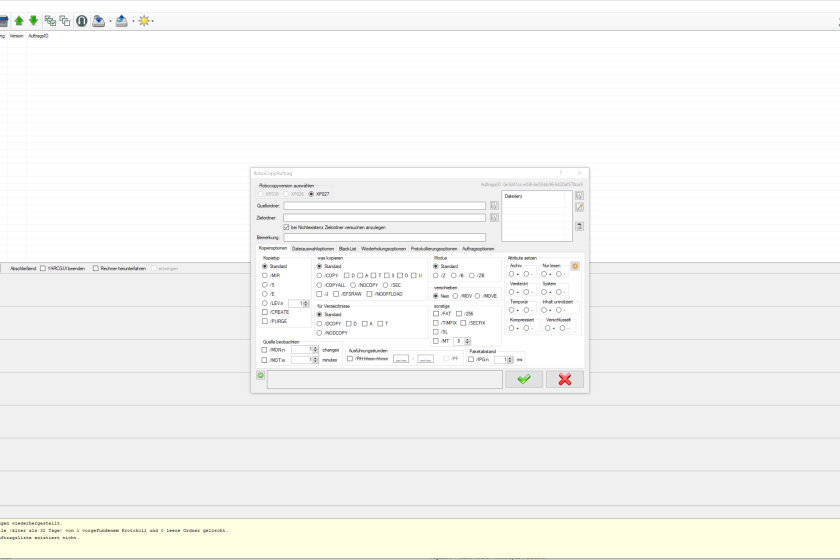The height and width of the screenshot is (560, 840).
Task: Click the dialog help question mark
Action: tap(561, 173)
